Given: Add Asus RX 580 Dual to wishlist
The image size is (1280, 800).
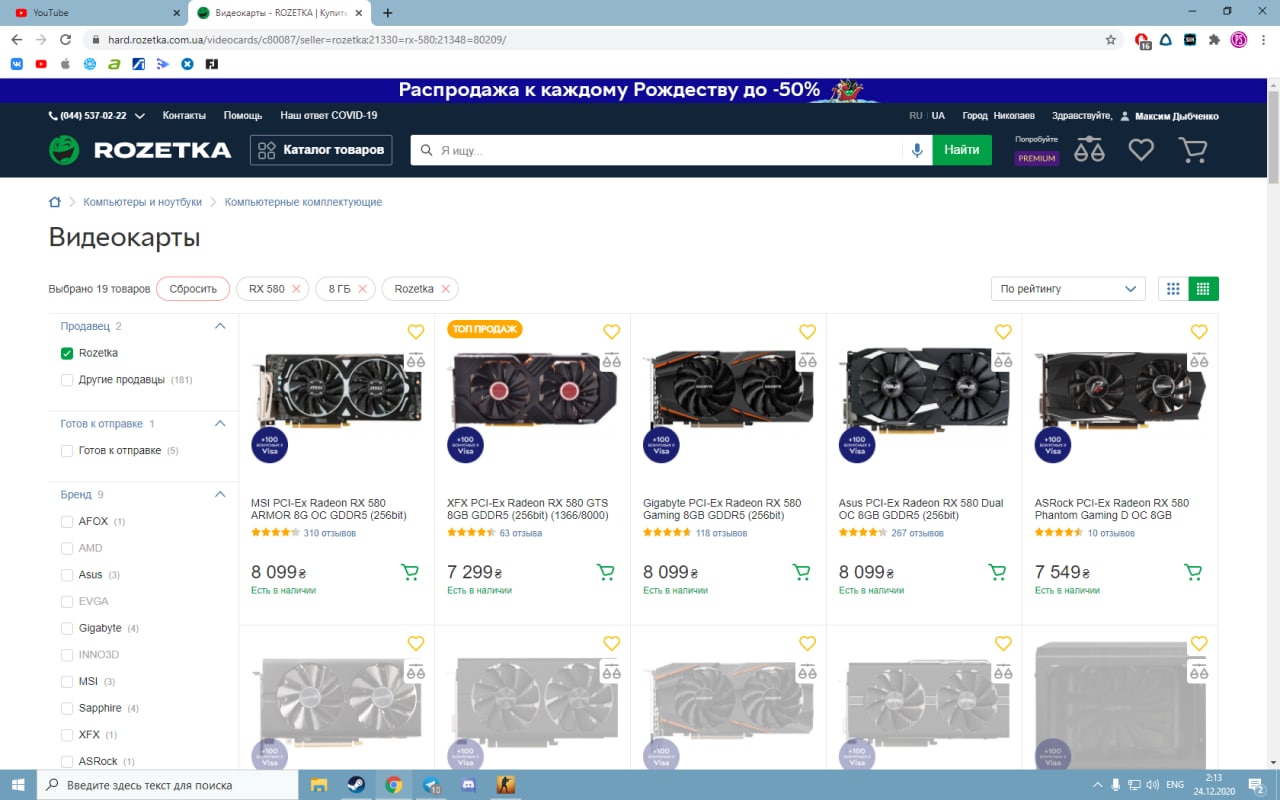Looking at the screenshot, I should (1003, 332).
